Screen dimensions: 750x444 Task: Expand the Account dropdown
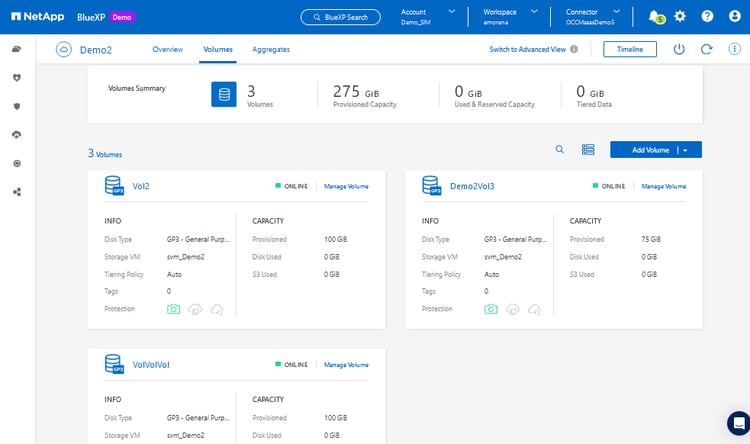click(x=452, y=12)
